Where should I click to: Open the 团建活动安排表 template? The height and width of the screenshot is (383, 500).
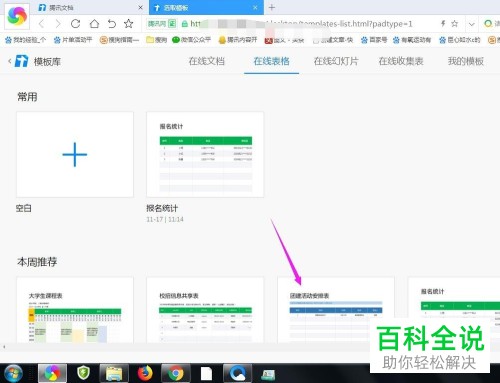(x=336, y=310)
